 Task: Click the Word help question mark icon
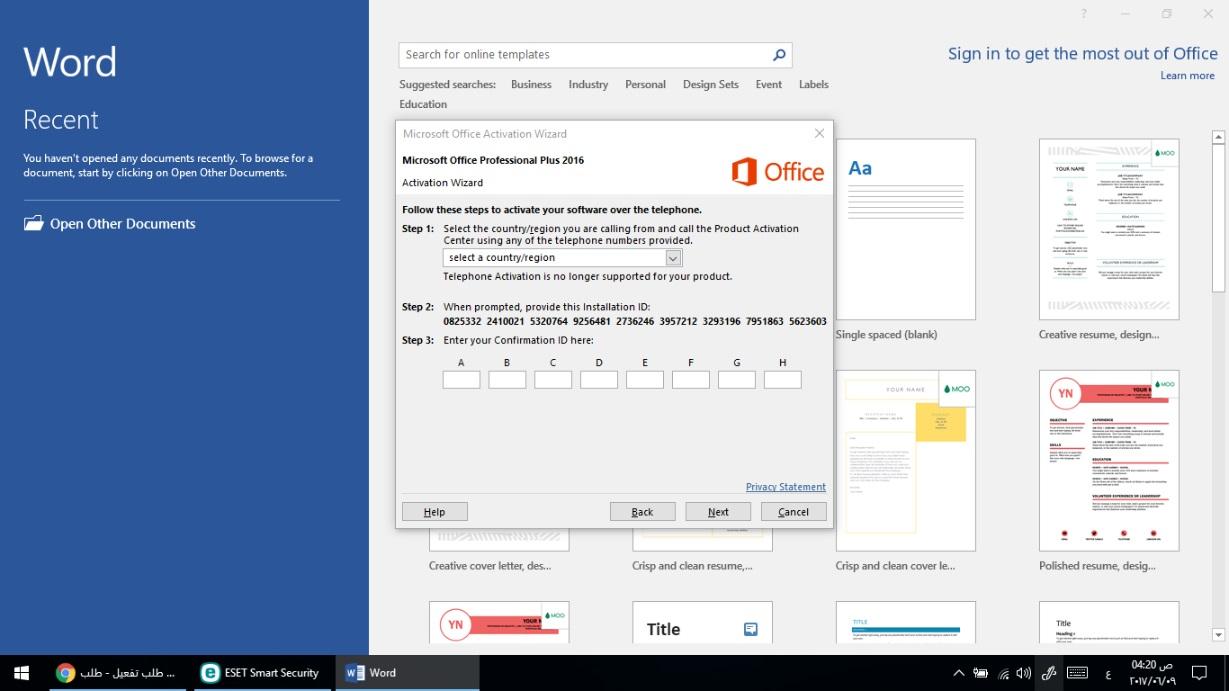1084,14
